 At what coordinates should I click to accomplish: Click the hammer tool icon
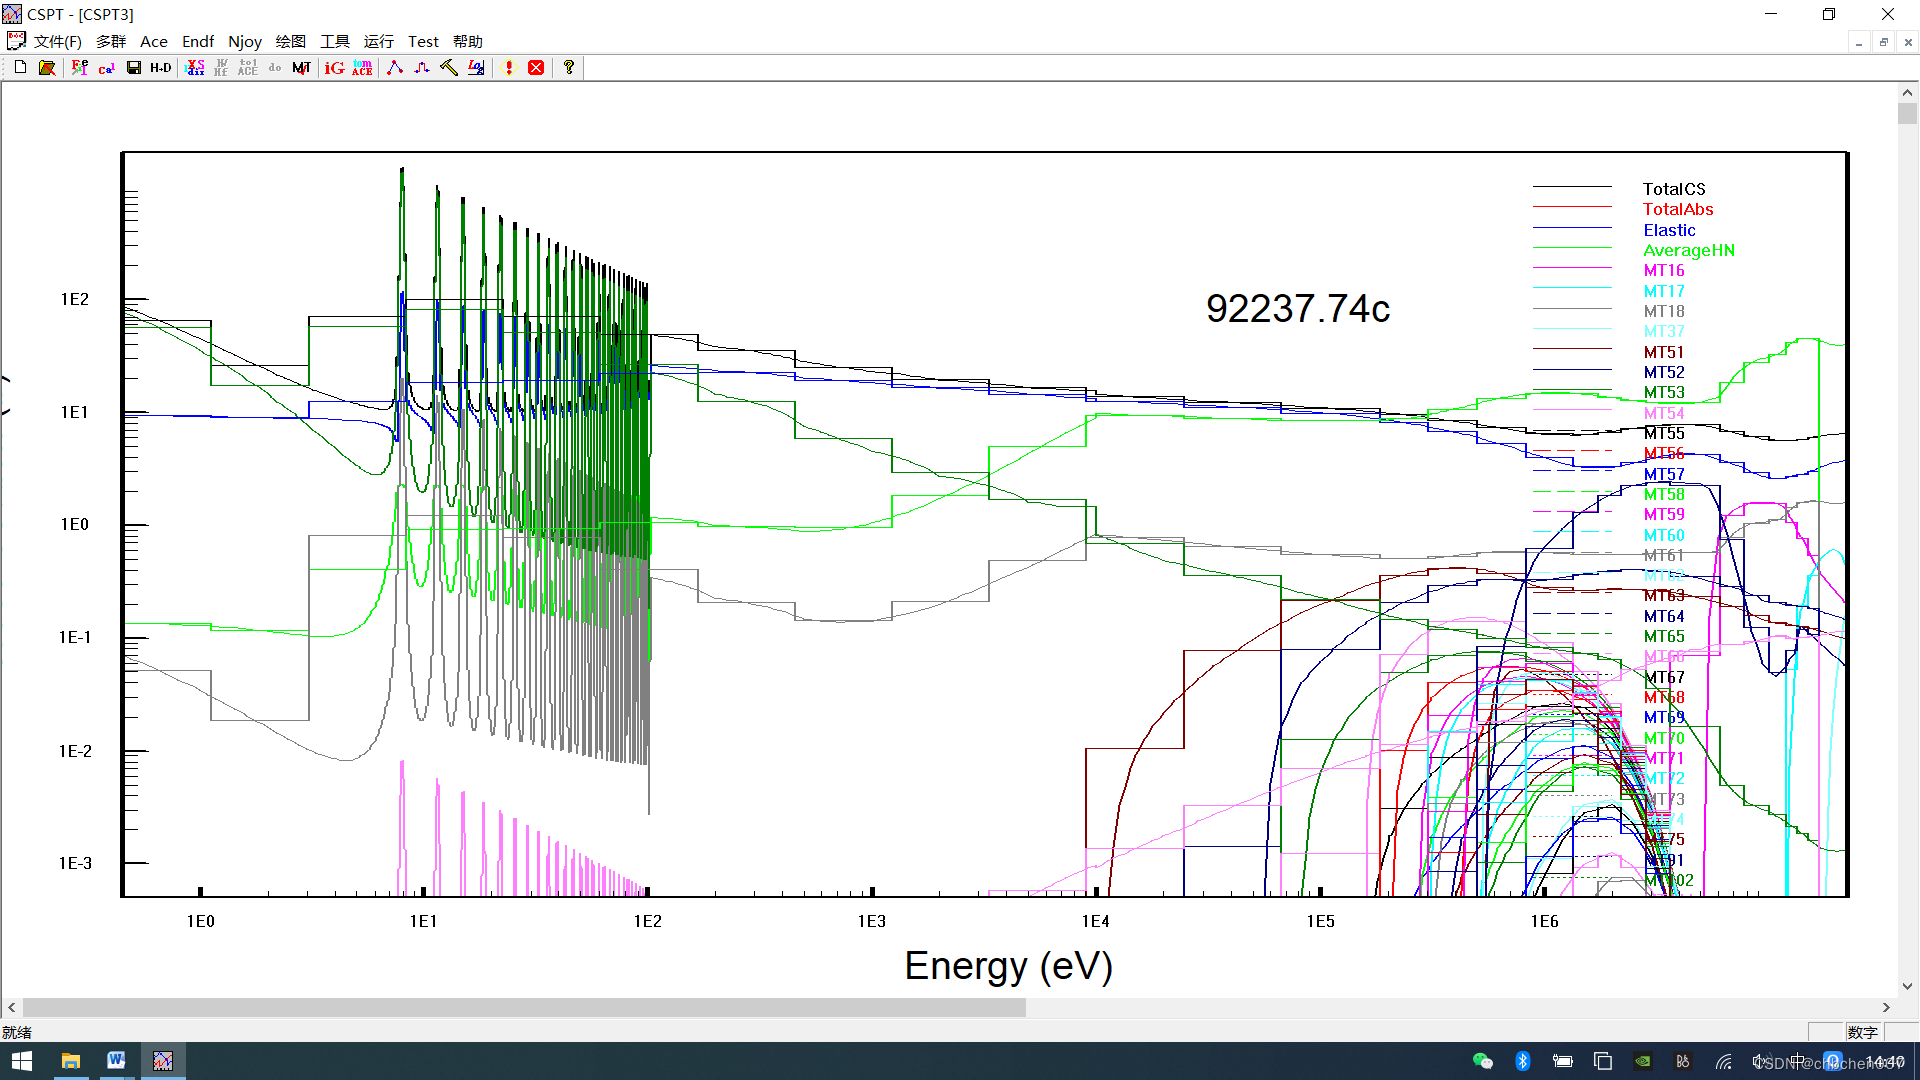click(x=449, y=67)
